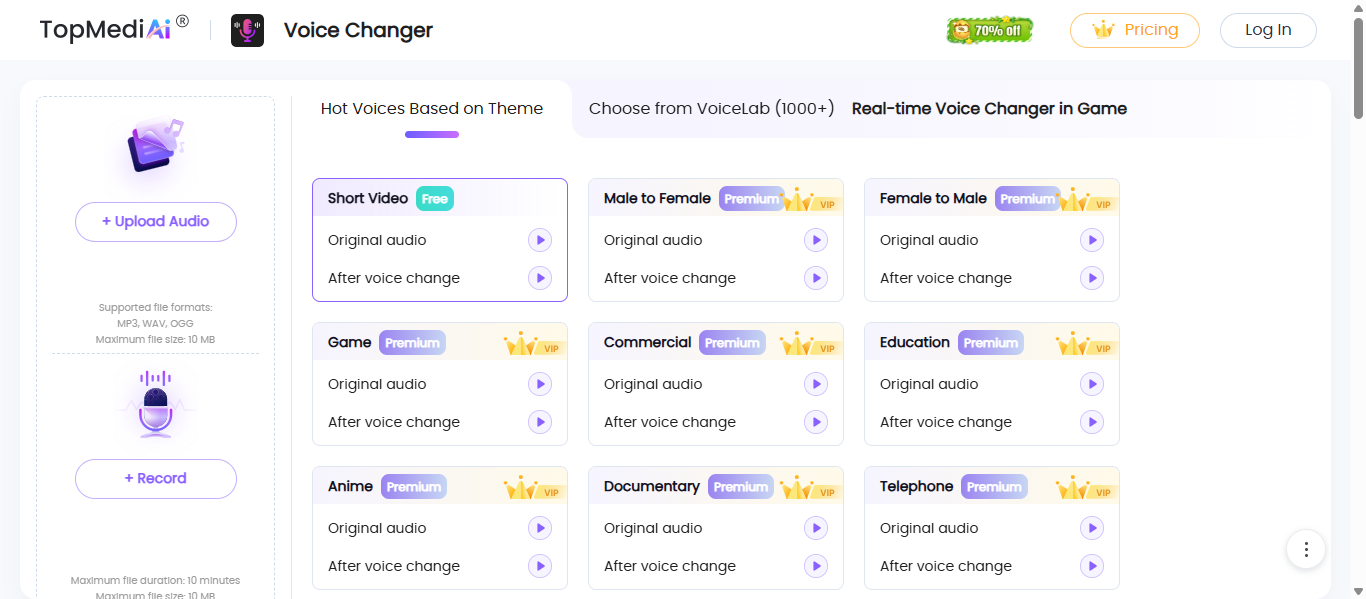Click the Voice Changer microphone app icon
Viewport: 1366px width, 599px height.
[x=247, y=30]
